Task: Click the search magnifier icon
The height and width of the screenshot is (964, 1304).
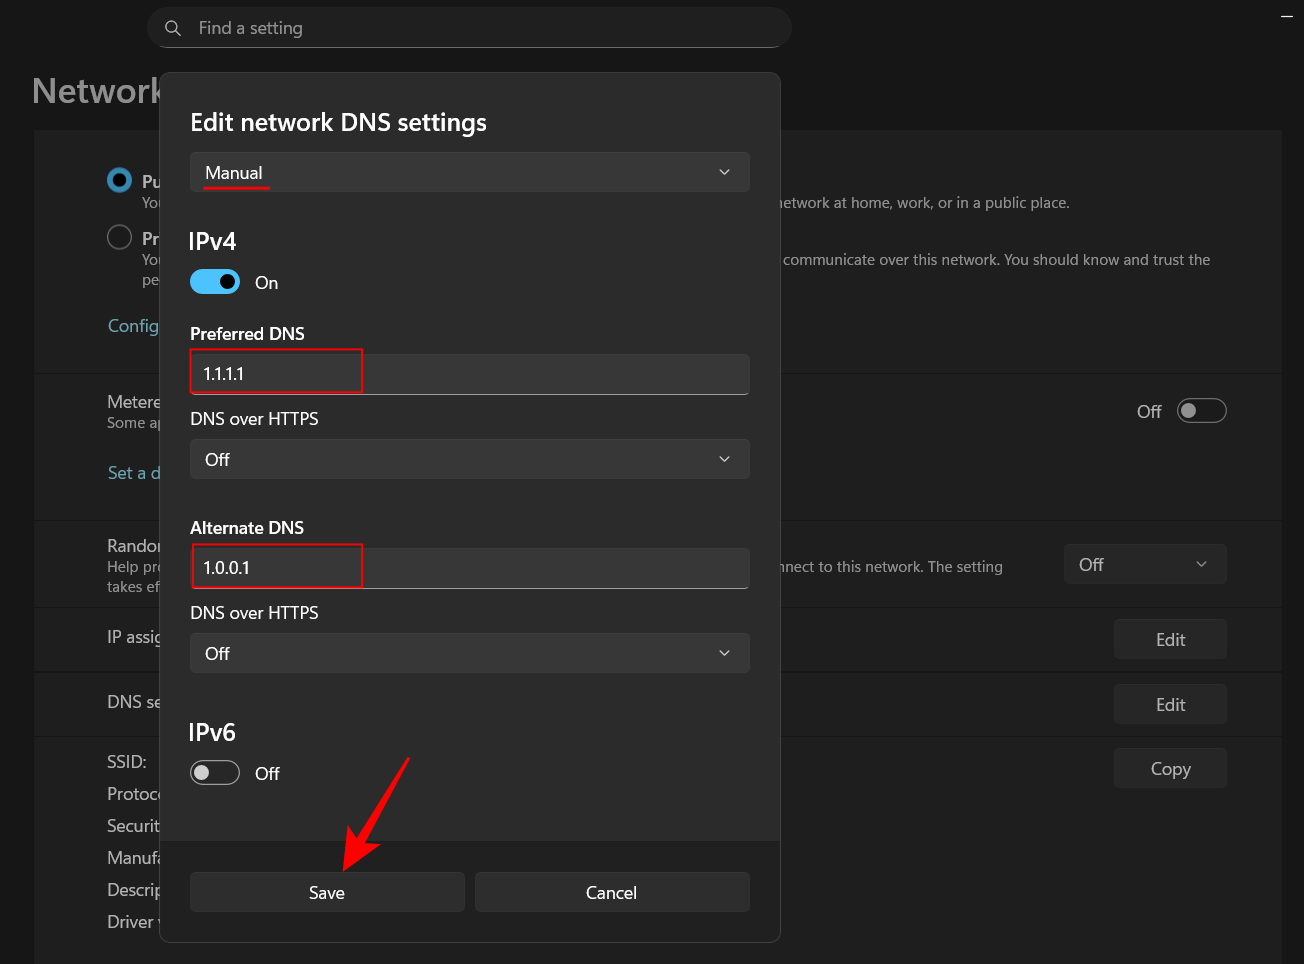Action: point(173,28)
